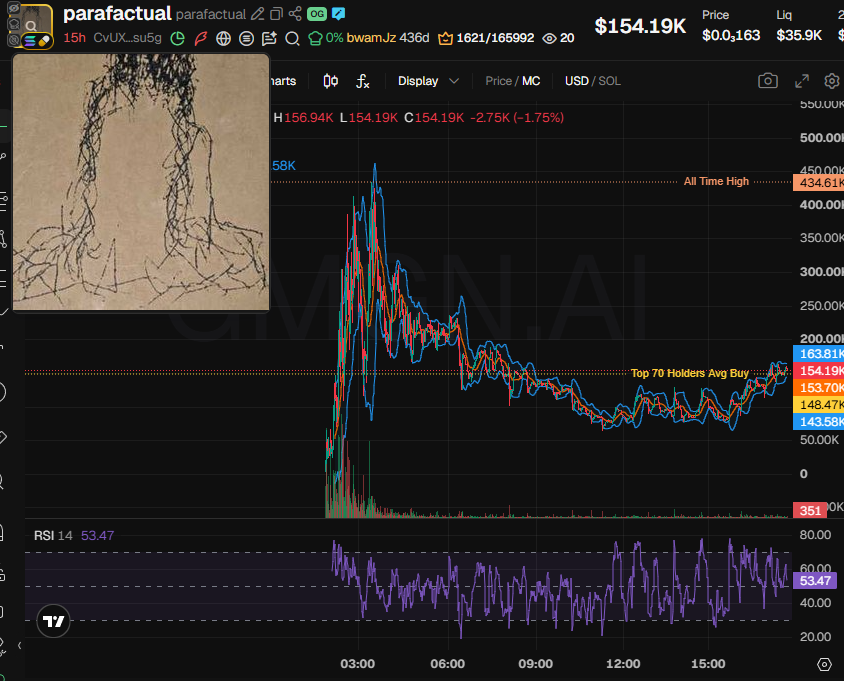This screenshot has height=681, width=844.
Task: Click the green chef hat dev icon
Action: [315, 38]
